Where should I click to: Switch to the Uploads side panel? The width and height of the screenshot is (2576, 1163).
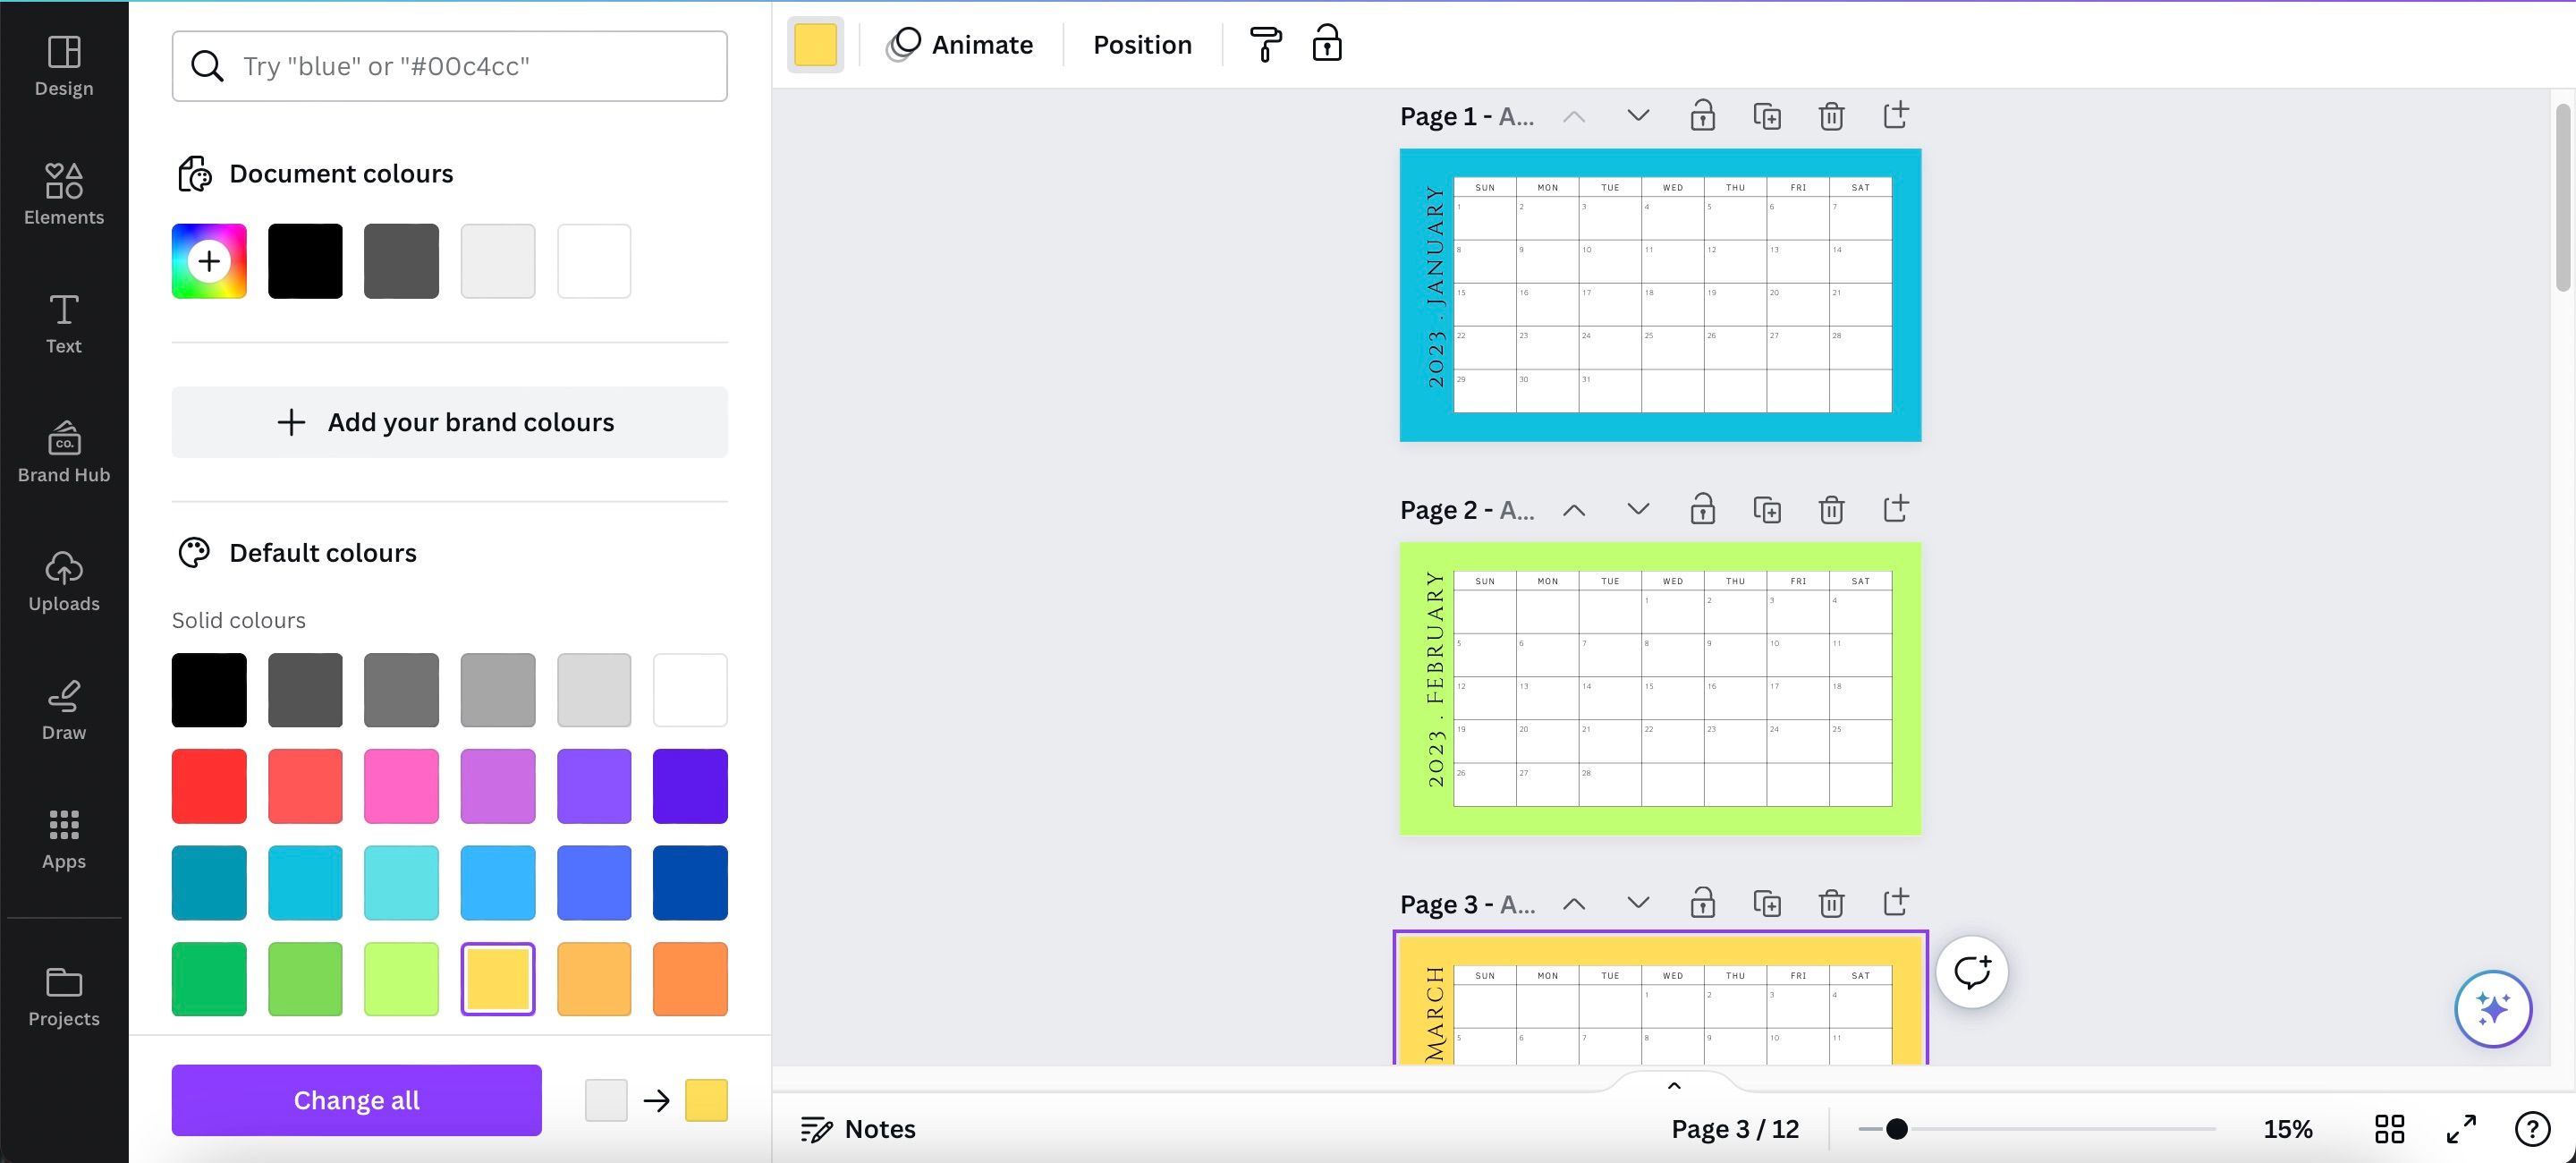[64, 581]
